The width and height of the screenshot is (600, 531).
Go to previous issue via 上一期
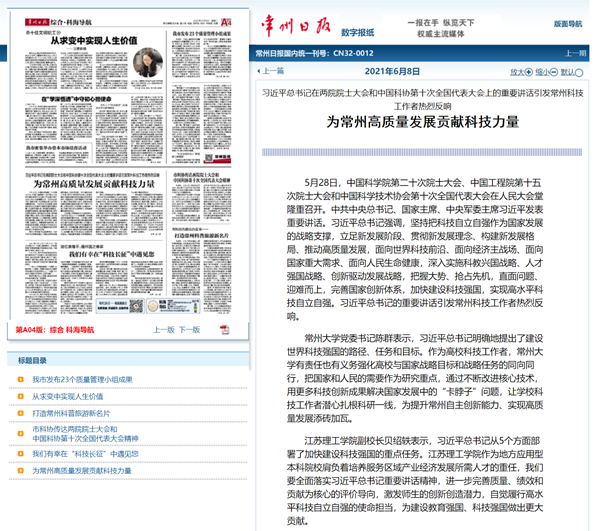(x=575, y=53)
